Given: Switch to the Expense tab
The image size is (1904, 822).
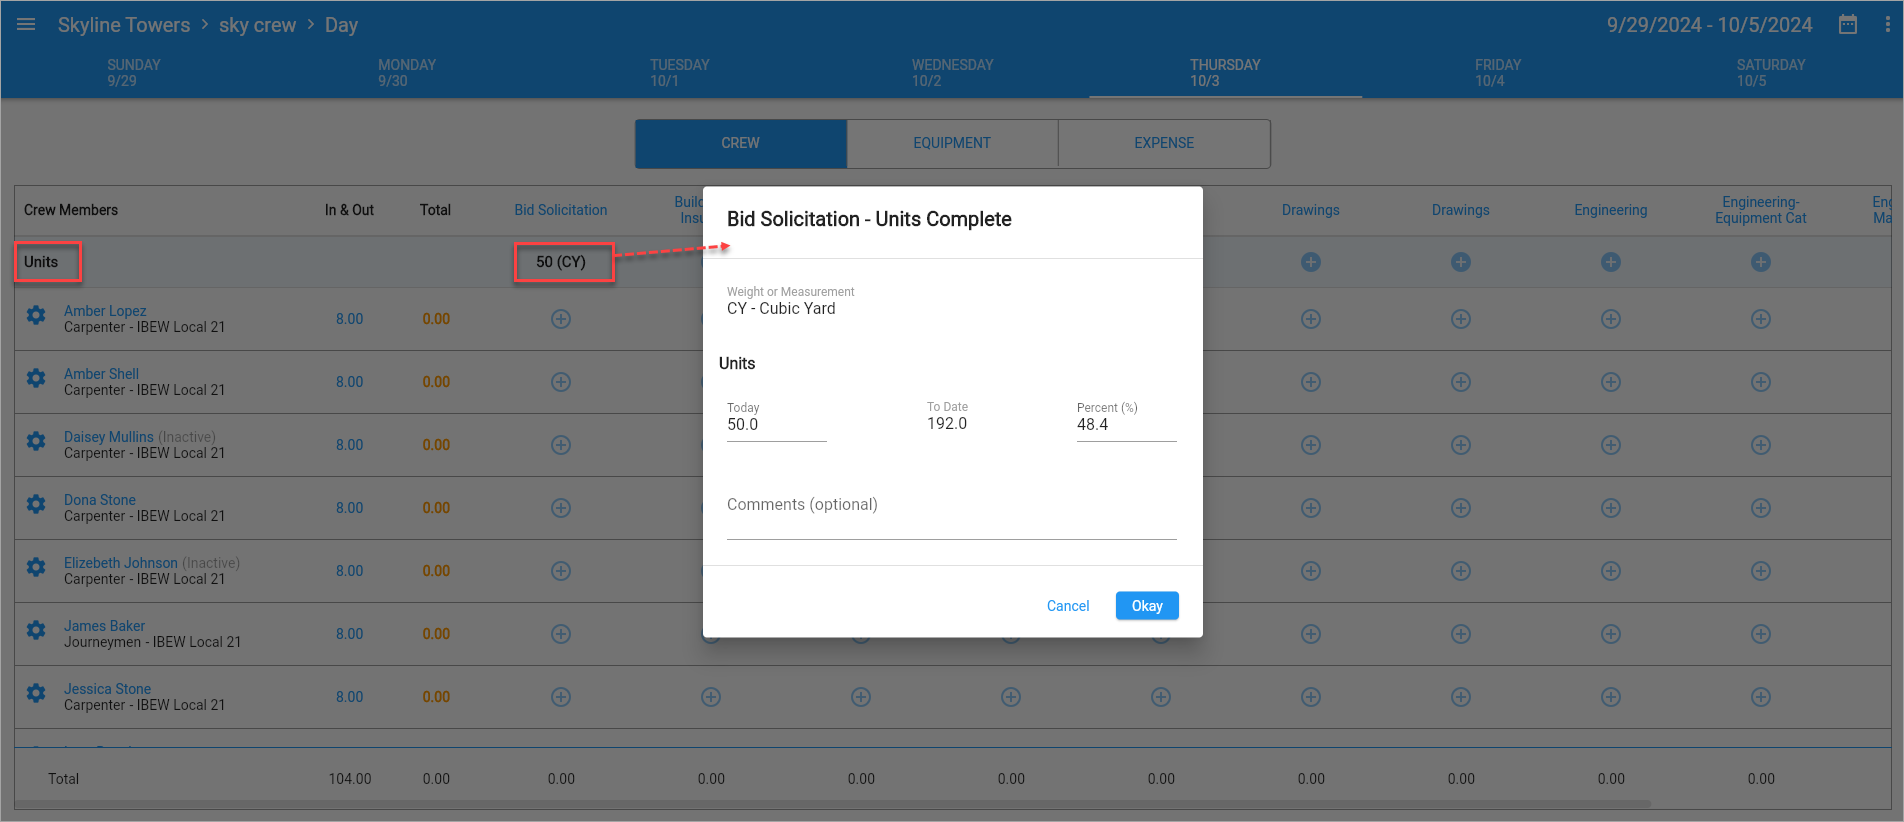Looking at the screenshot, I should [x=1164, y=144].
